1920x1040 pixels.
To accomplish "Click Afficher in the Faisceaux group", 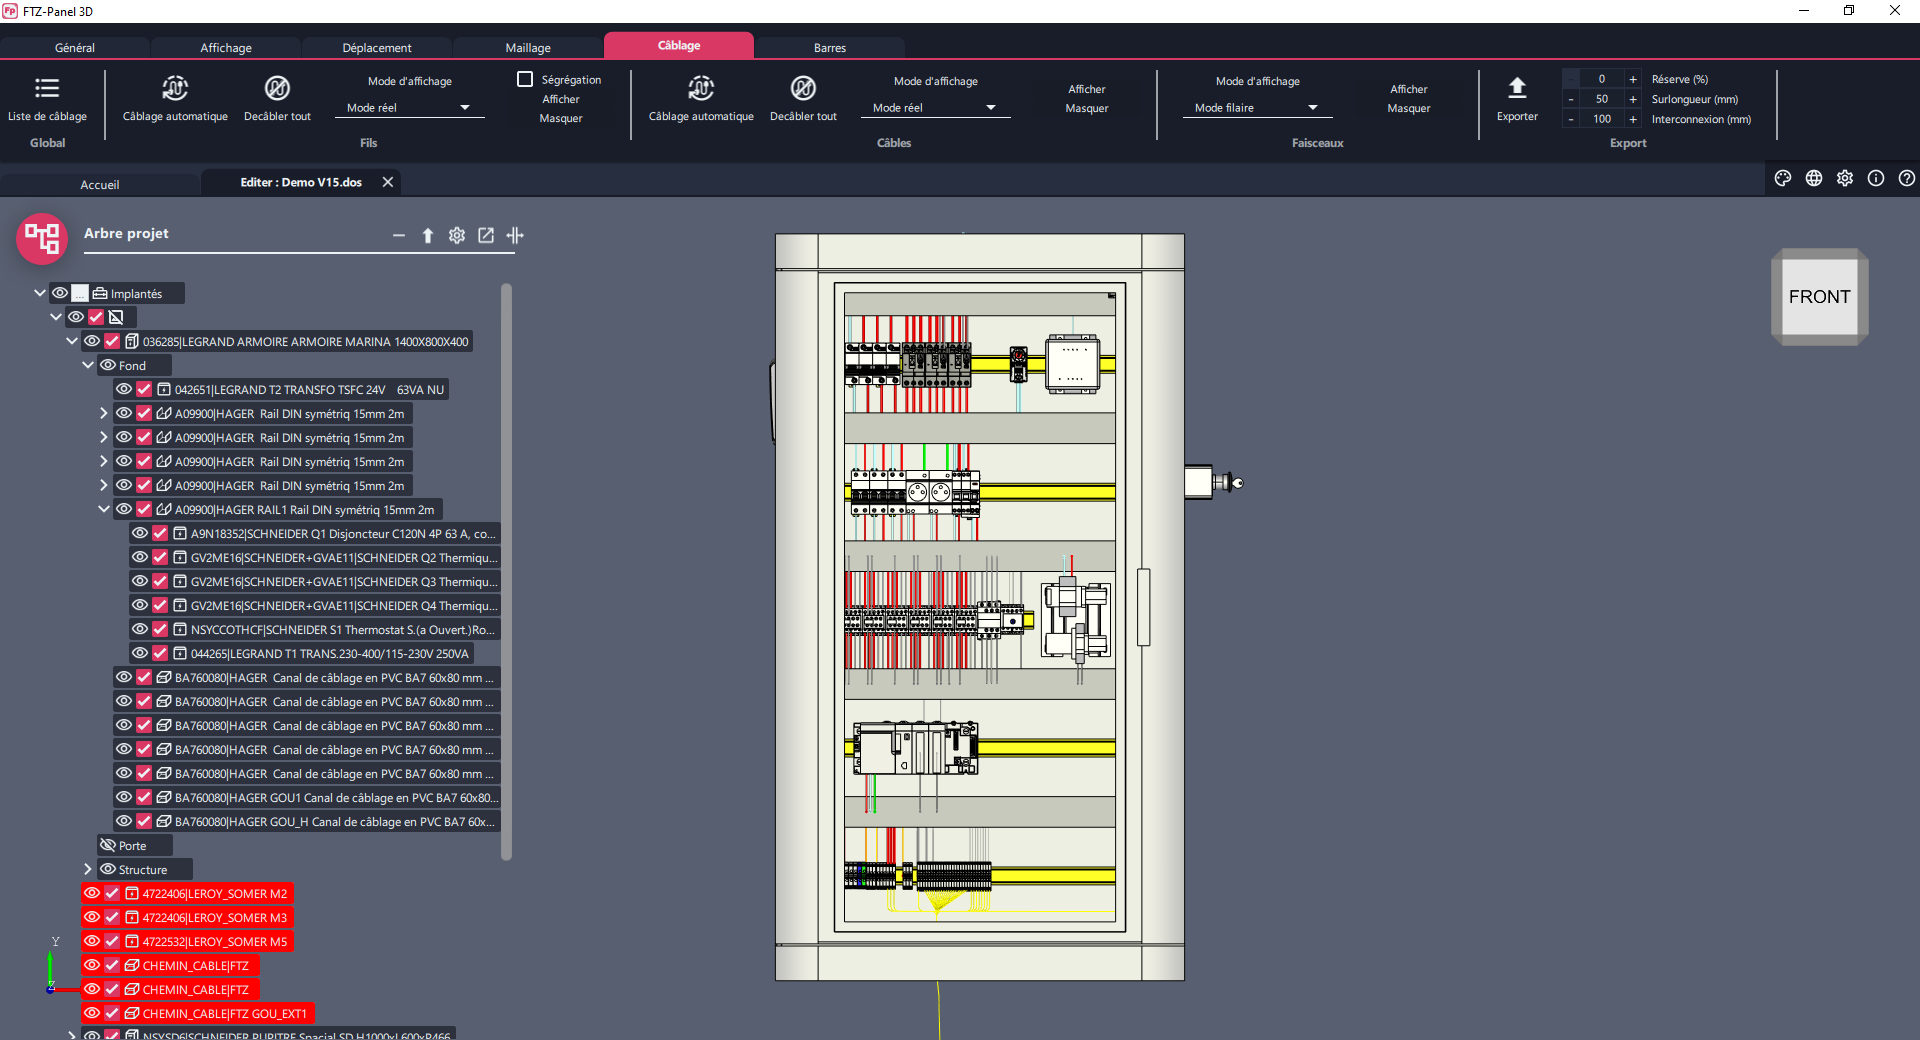I will 1408,89.
